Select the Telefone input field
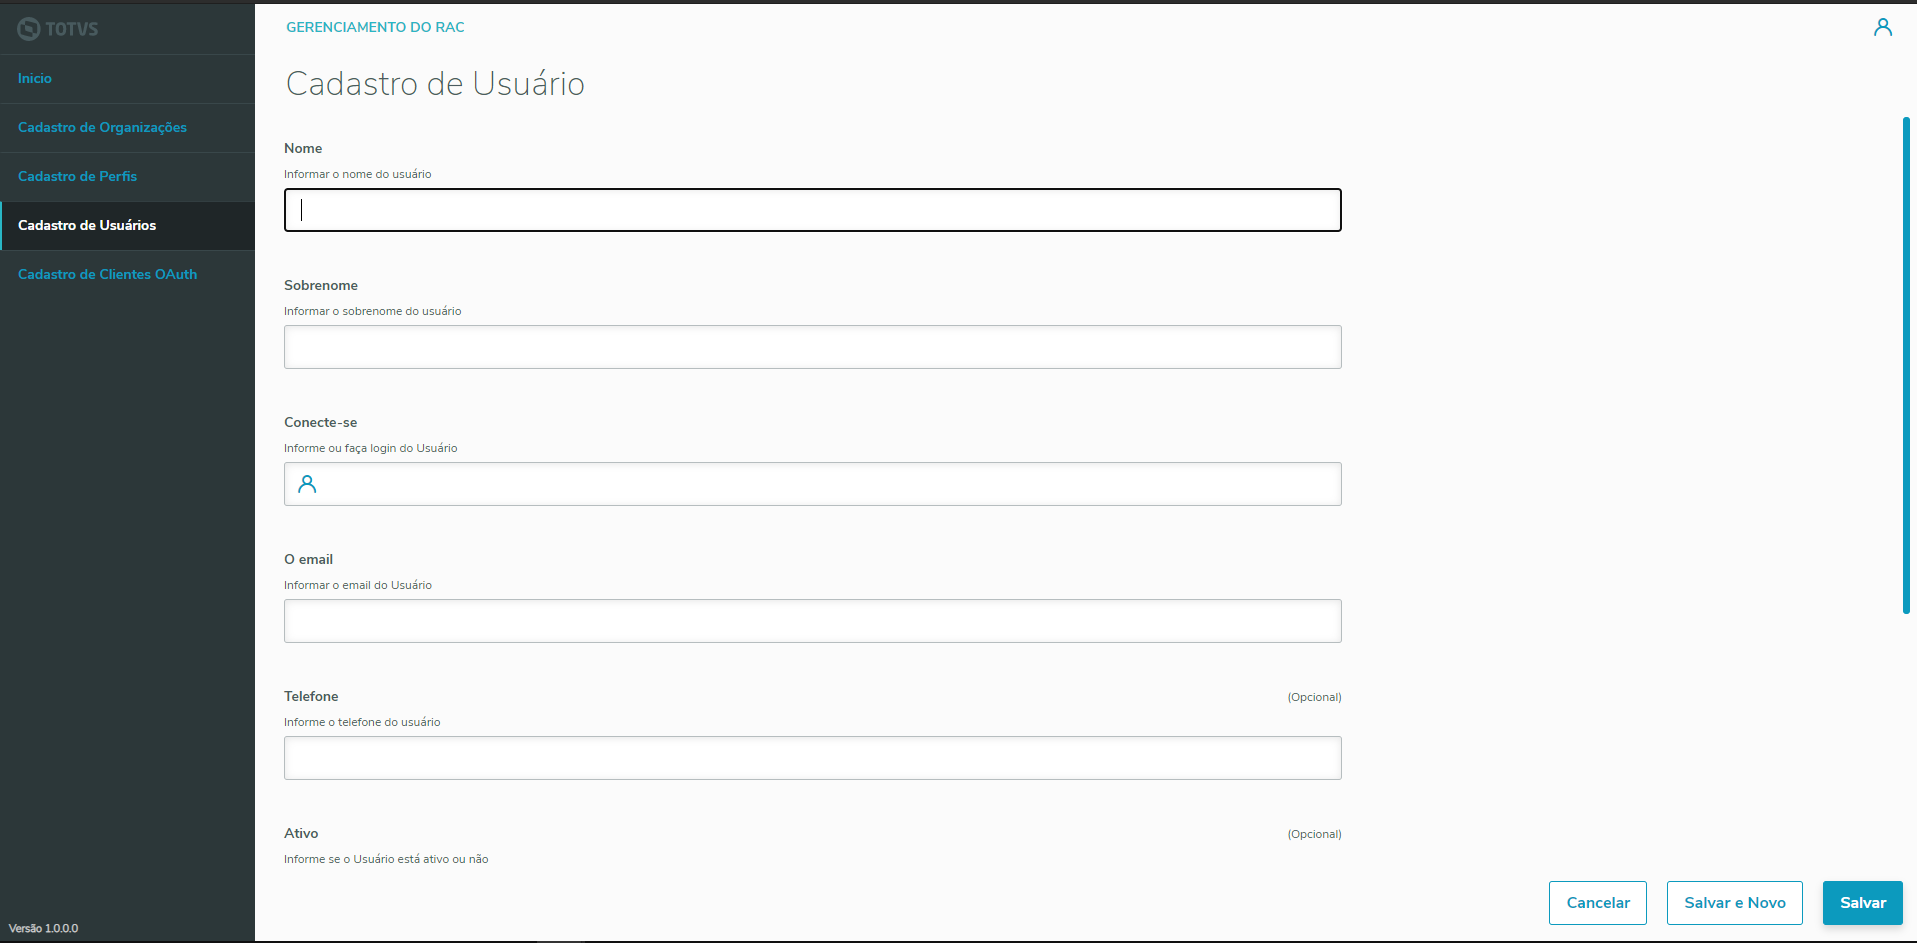1917x943 pixels. tap(812, 758)
